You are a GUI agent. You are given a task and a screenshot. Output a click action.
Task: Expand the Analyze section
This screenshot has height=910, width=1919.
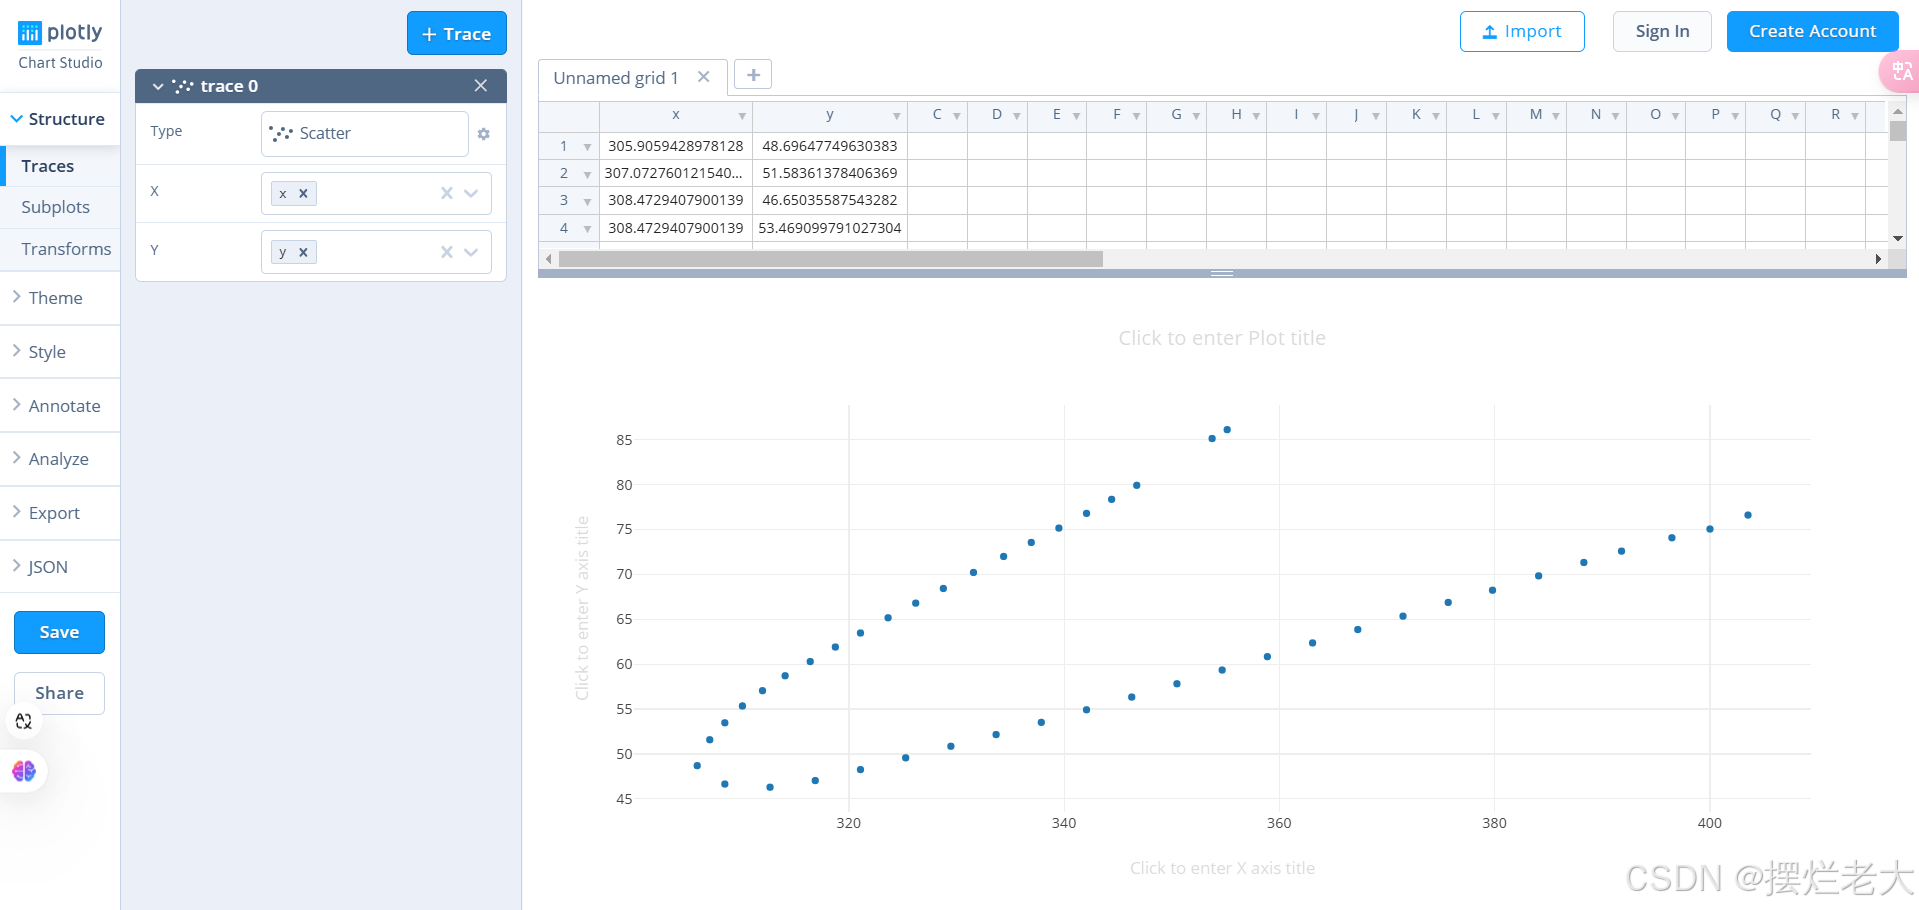click(60, 459)
